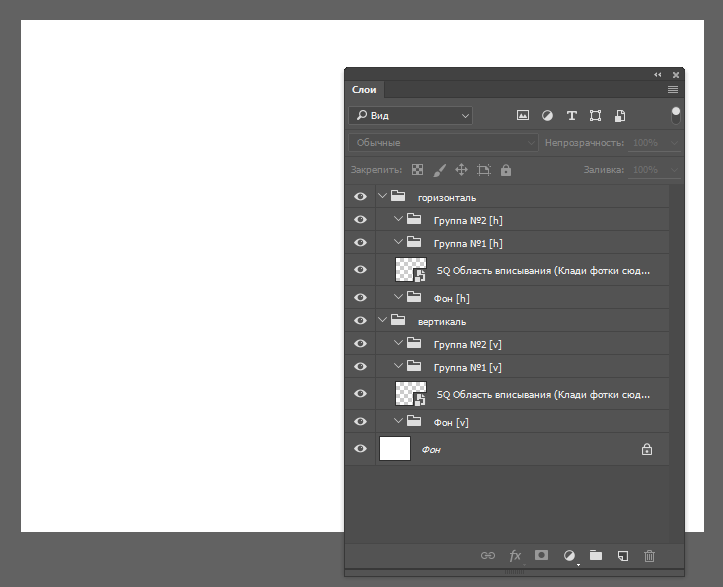The height and width of the screenshot is (587, 723).
Task: Click the white Фон layer thumbnail
Action: click(395, 449)
